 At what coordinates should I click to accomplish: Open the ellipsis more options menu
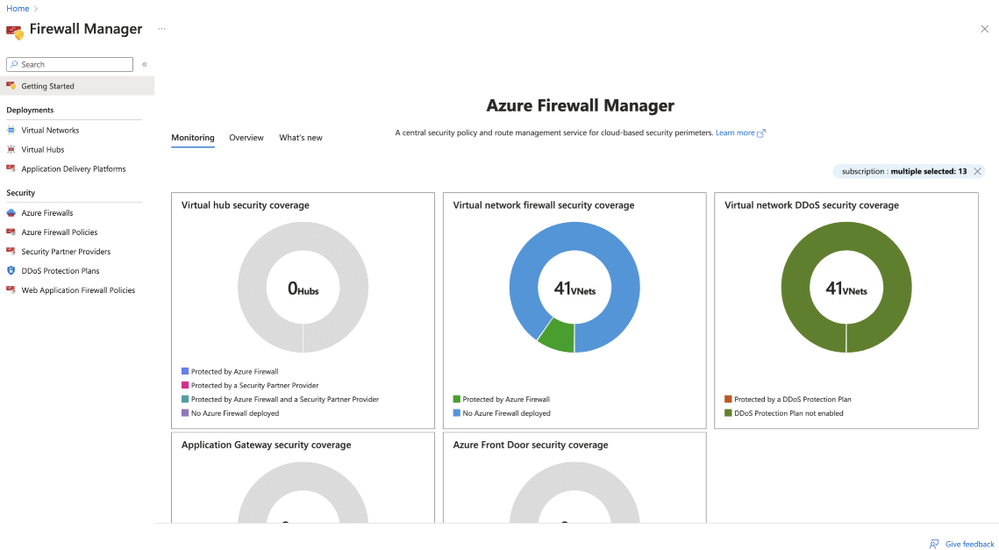[162, 29]
